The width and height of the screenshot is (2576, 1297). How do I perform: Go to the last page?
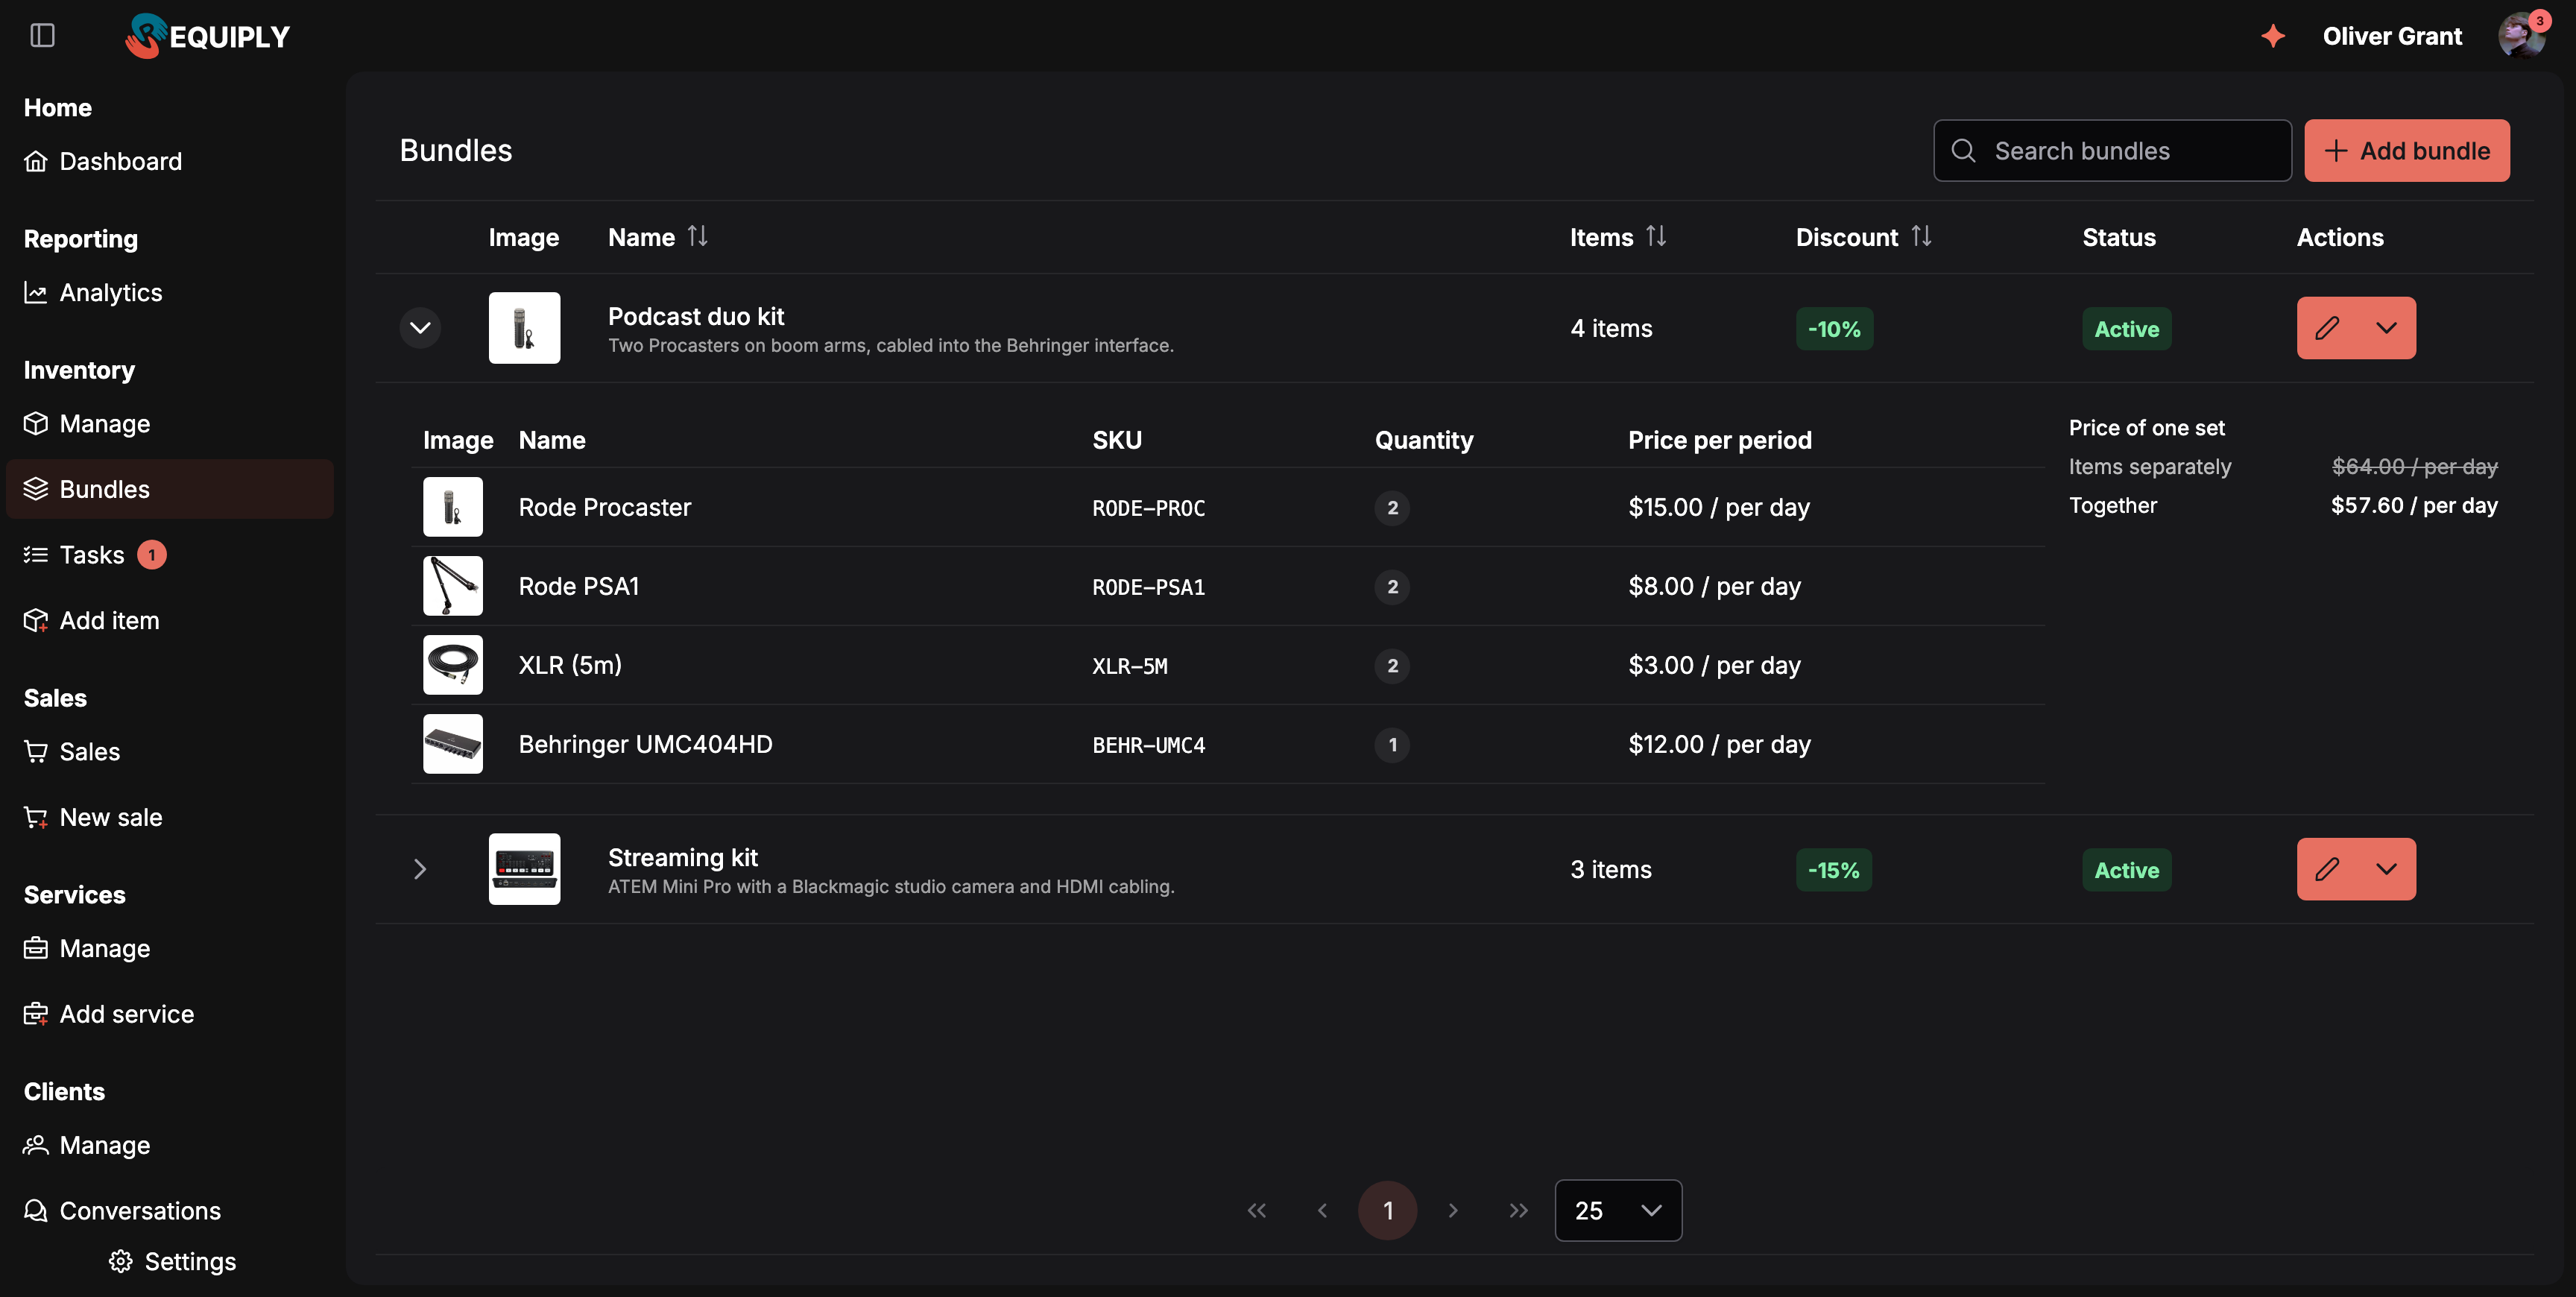[x=1519, y=1211]
